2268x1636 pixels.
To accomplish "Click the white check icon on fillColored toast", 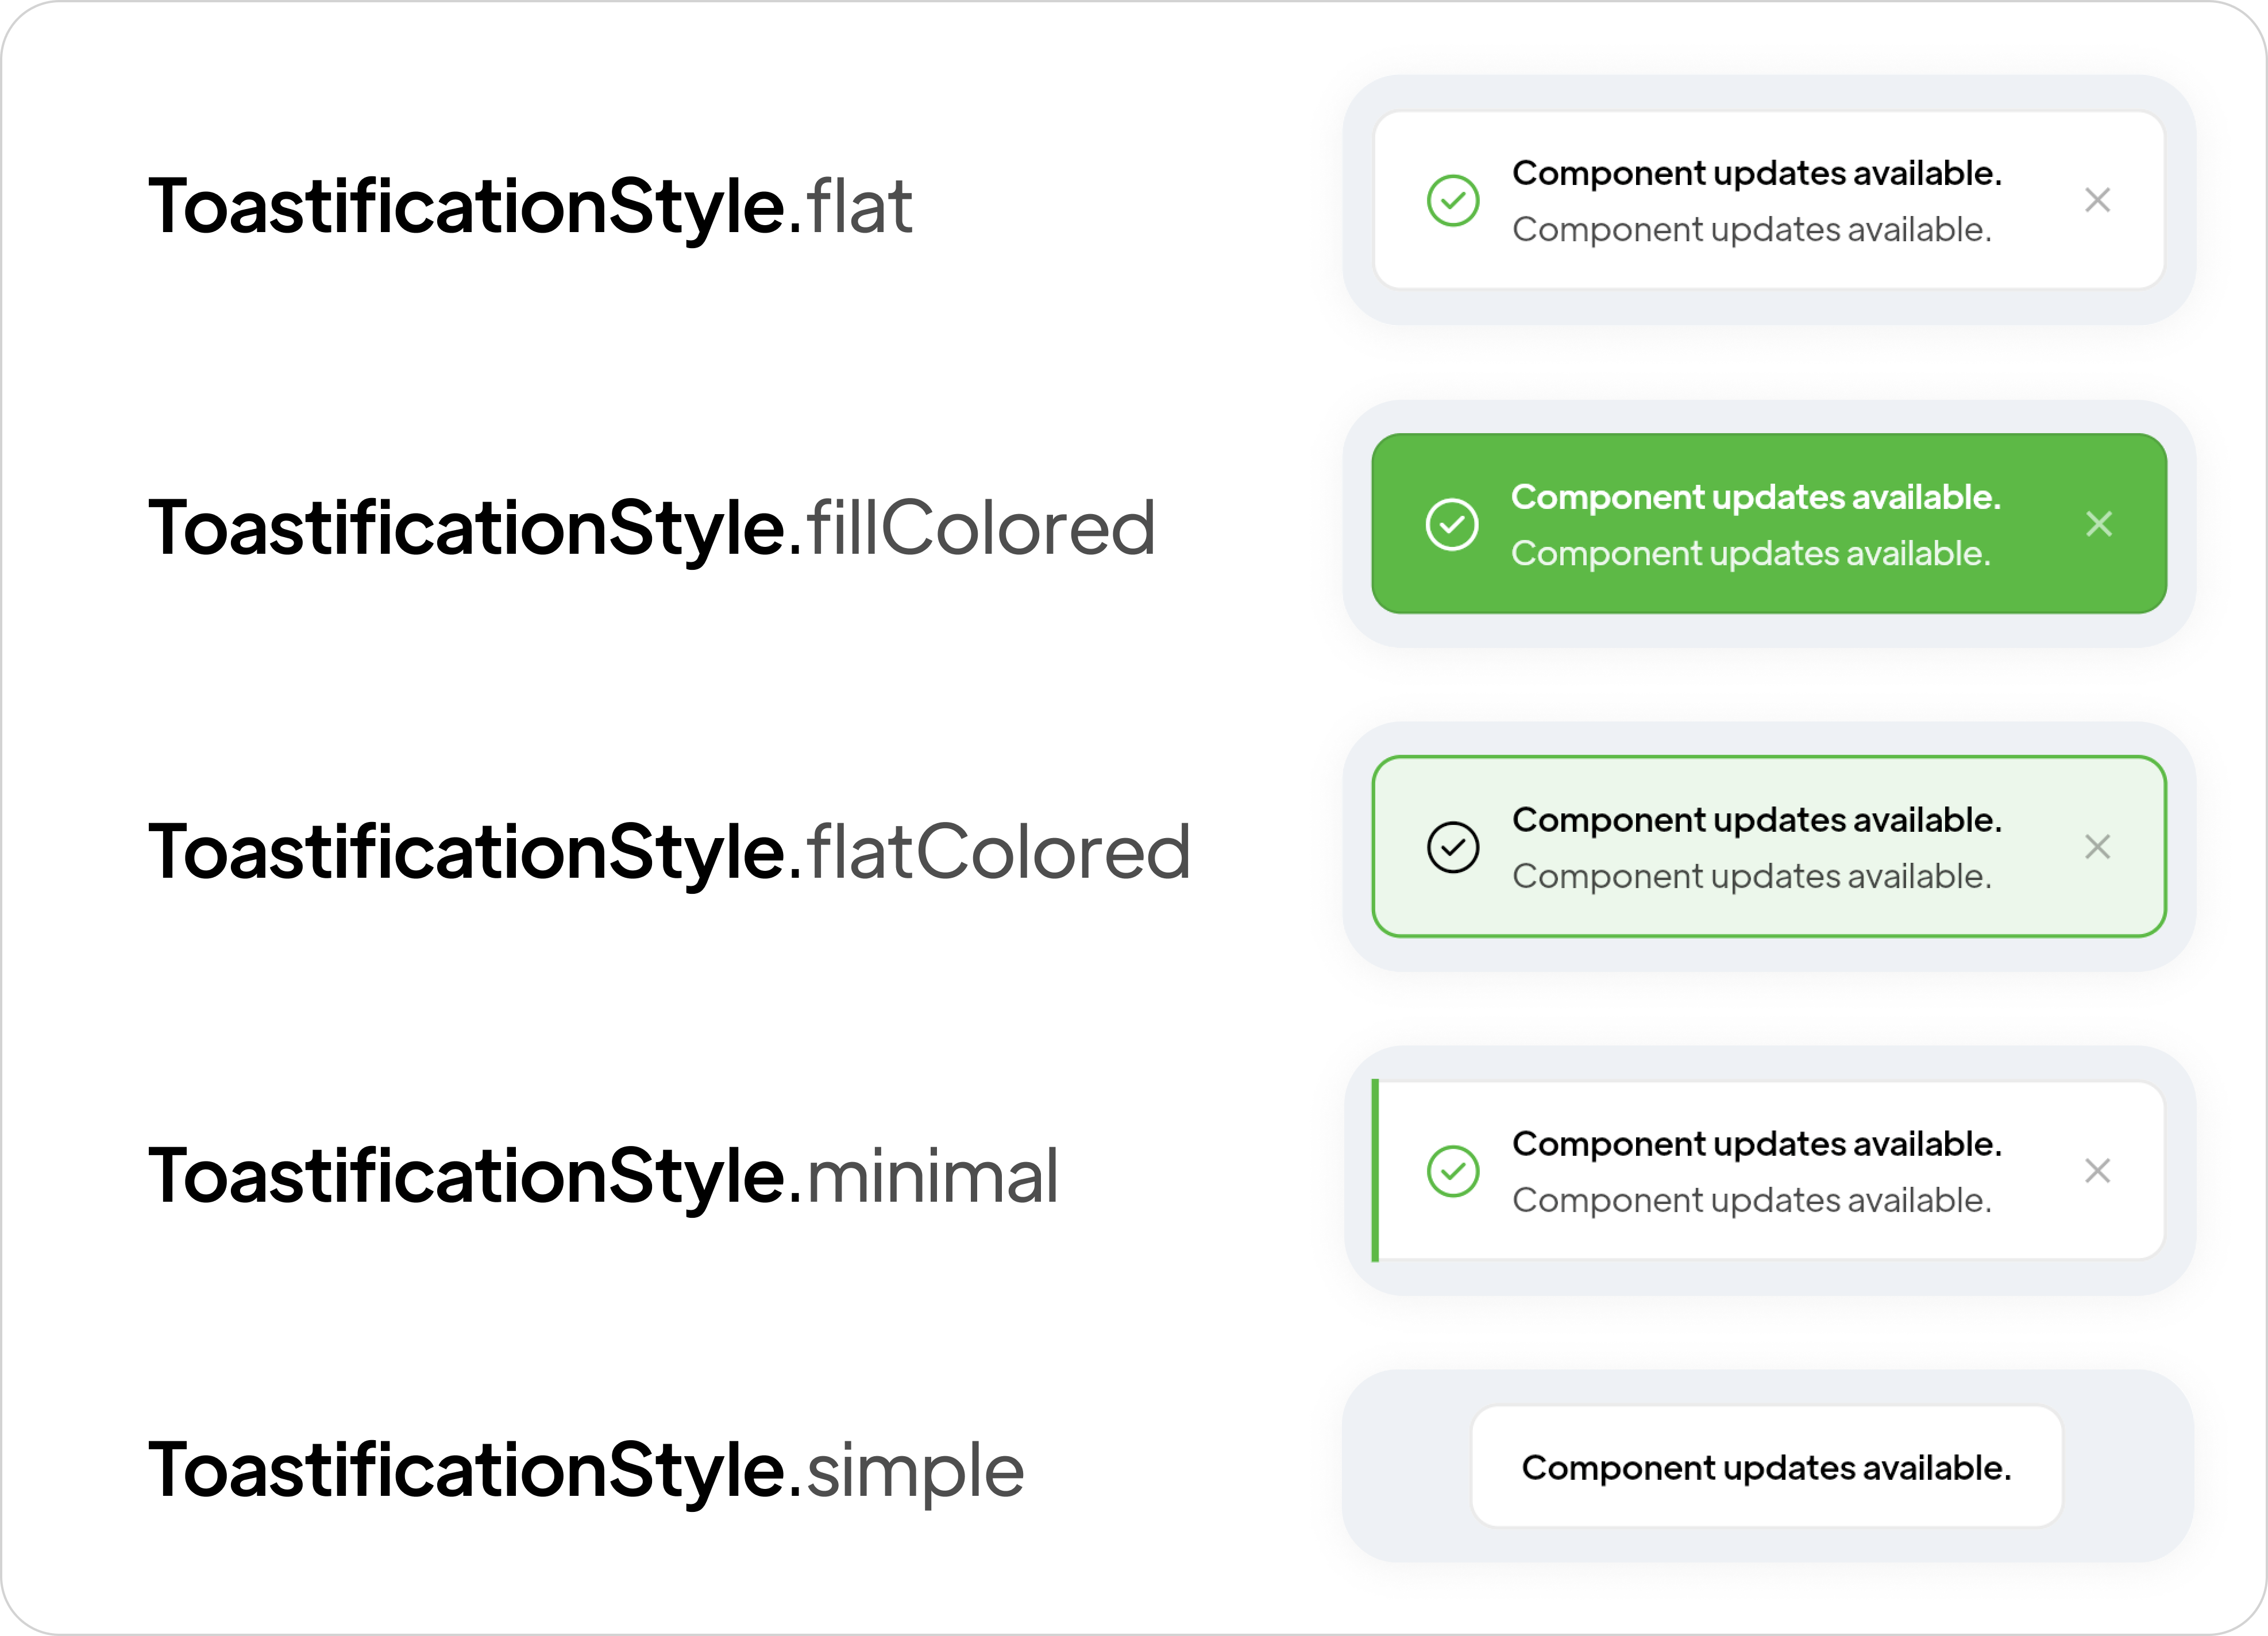I will [x=1451, y=524].
